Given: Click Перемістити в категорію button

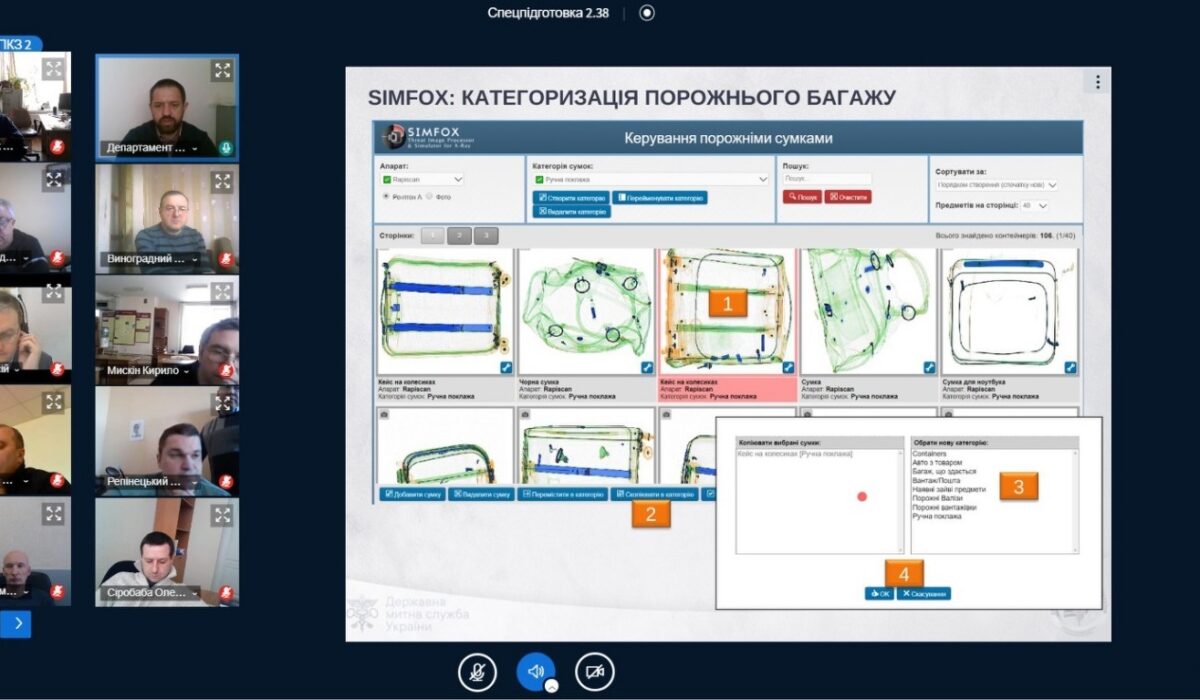Looking at the screenshot, I should (563, 494).
